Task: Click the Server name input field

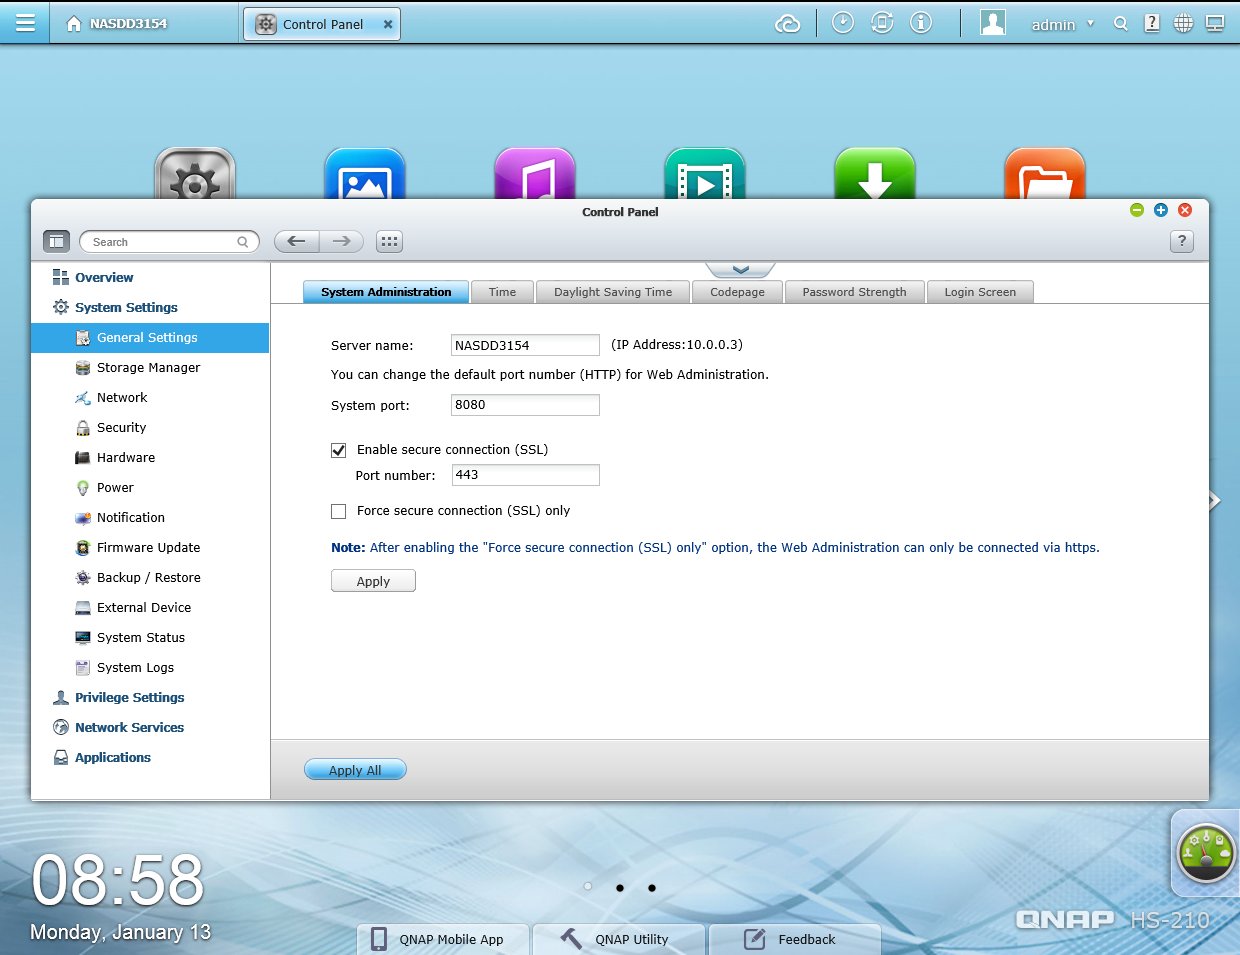Action: coord(525,345)
